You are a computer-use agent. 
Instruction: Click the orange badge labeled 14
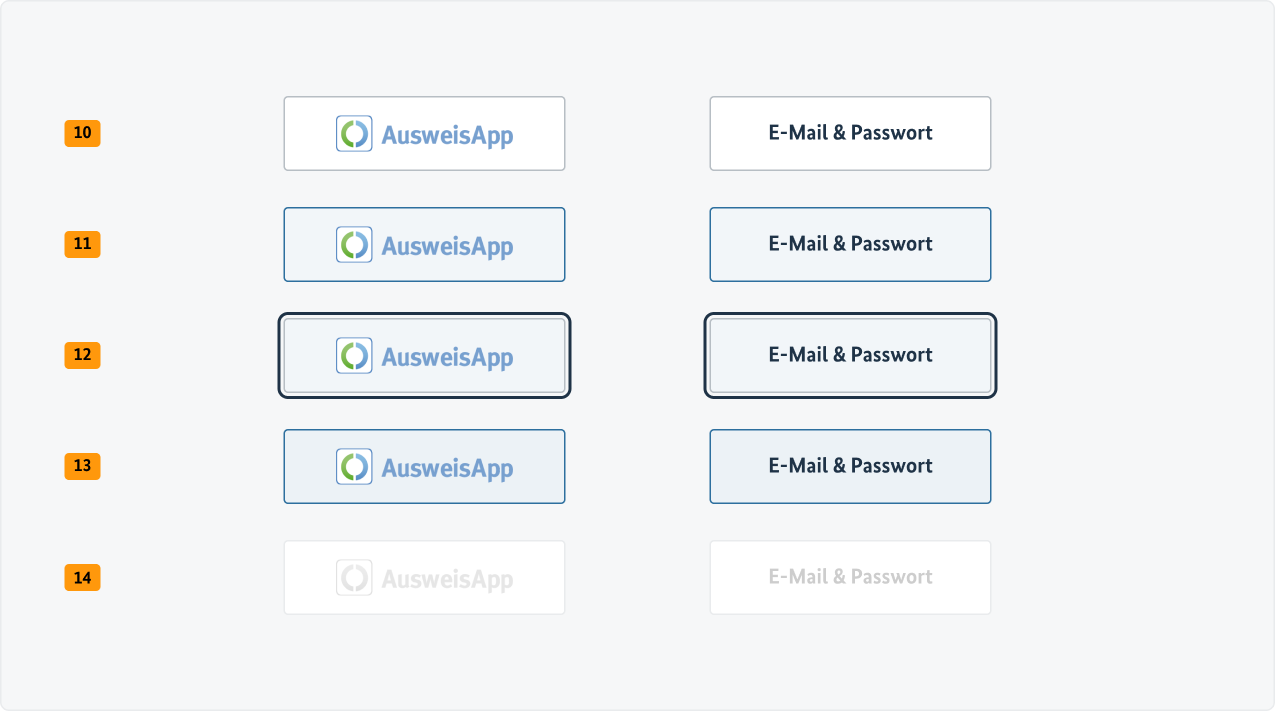[83, 577]
